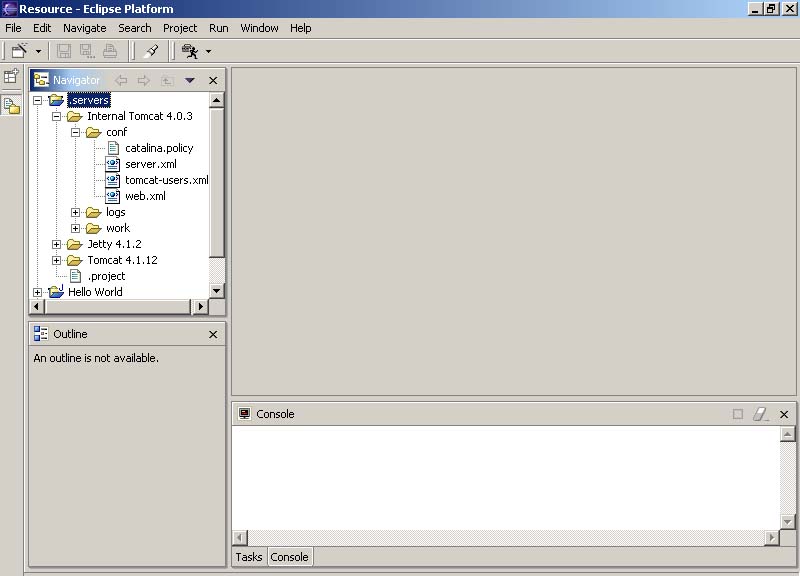Select the Hello World project label
800x576 pixels.
click(x=95, y=292)
